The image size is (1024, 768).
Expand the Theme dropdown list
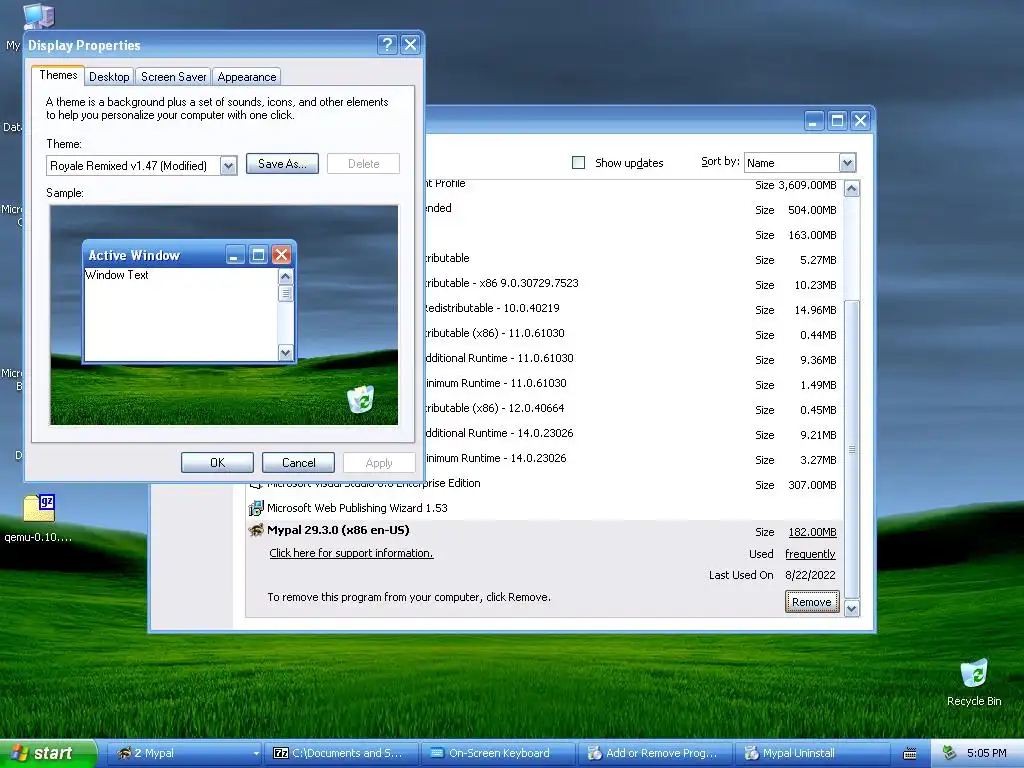[x=228, y=165]
